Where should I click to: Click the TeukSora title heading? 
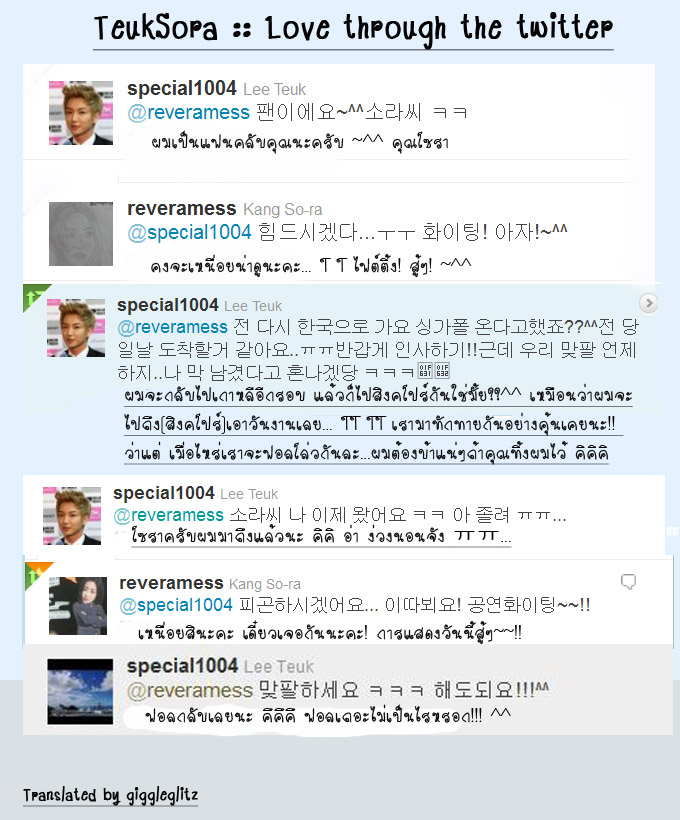click(353, 29)
